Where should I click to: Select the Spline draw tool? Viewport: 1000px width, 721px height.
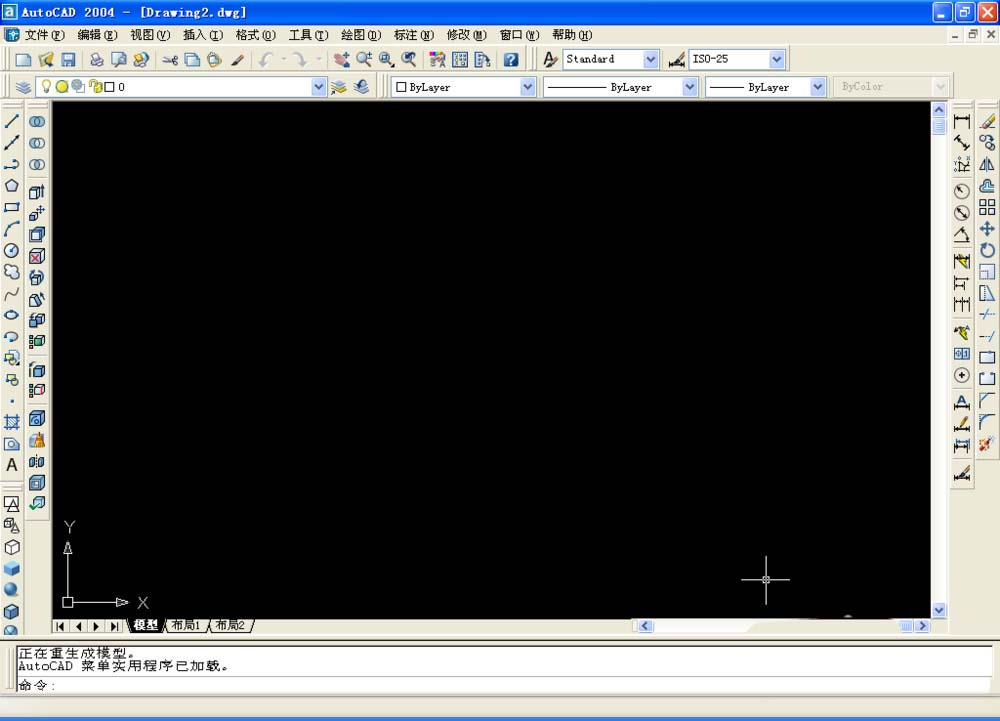(11, 294)
